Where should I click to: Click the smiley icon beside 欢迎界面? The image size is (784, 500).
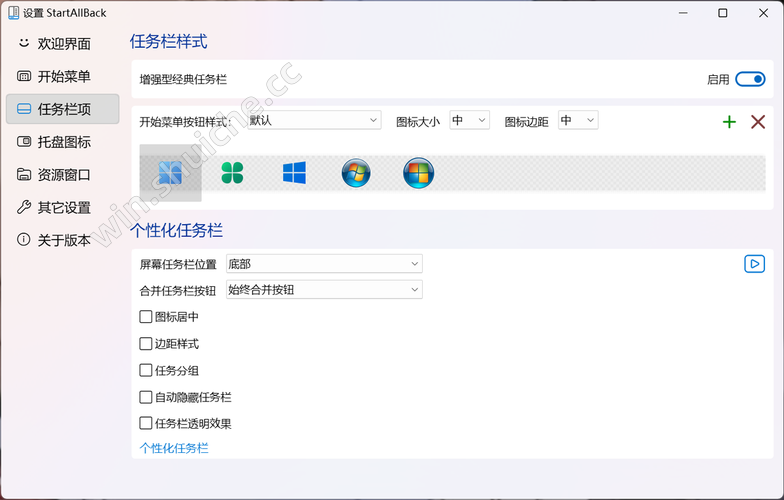coord(24,44)
